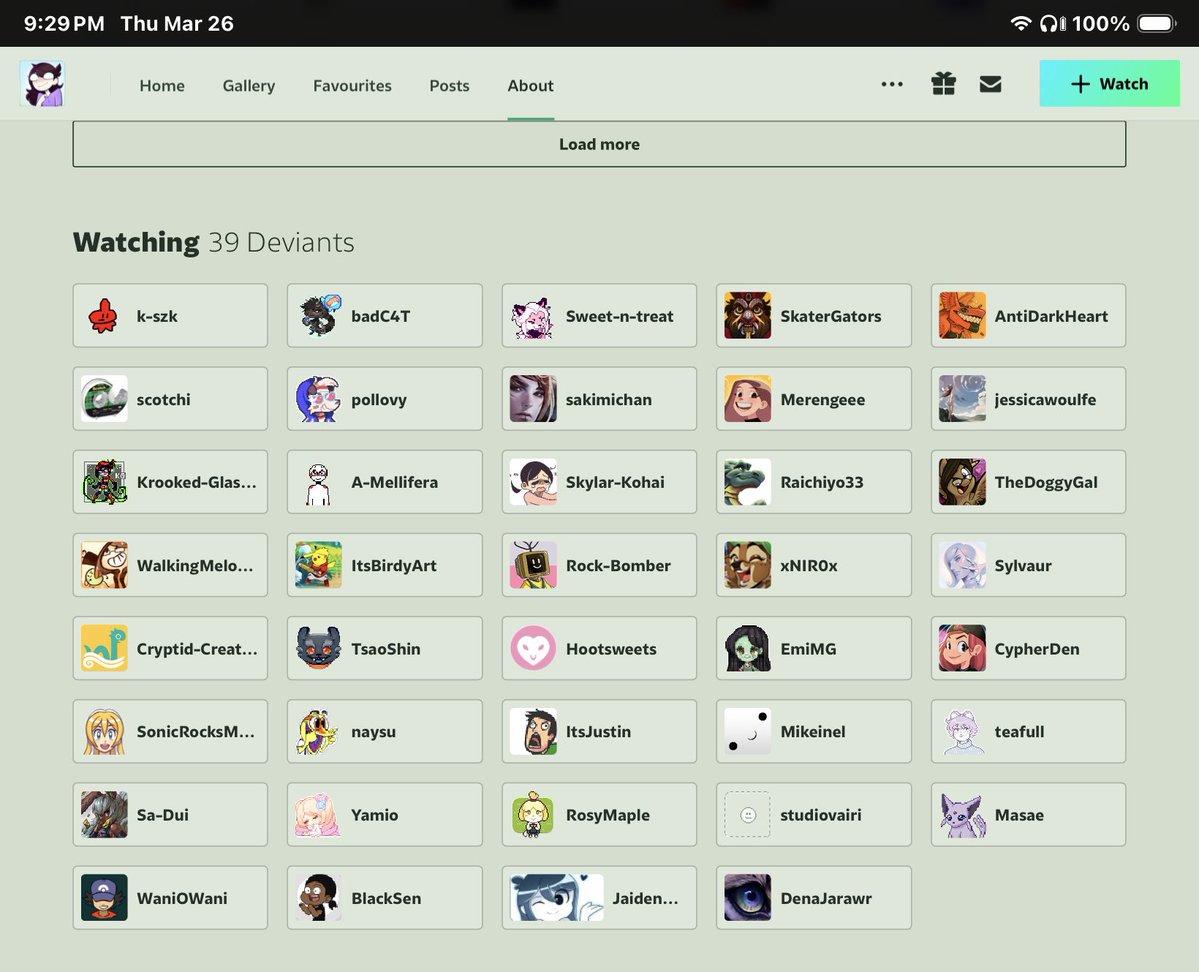Image resolution: width=1199 pixels, height=972 pixels.
Task: Open CypherDen profile name
Action: [x=1037, y=649]
